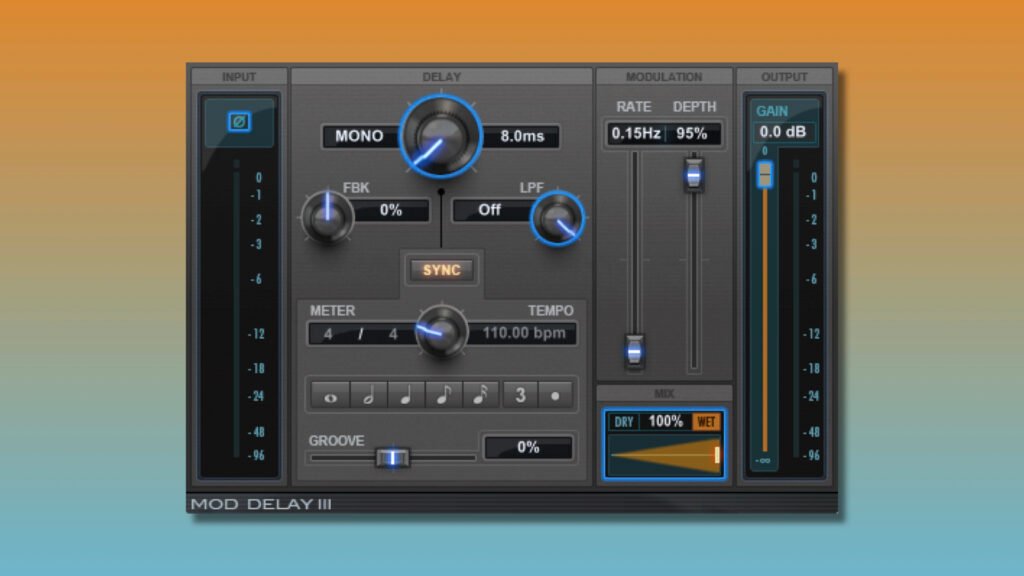The image size is (1024, 576).
Task: Click the DELAY section header
Action: coord(441,77)
